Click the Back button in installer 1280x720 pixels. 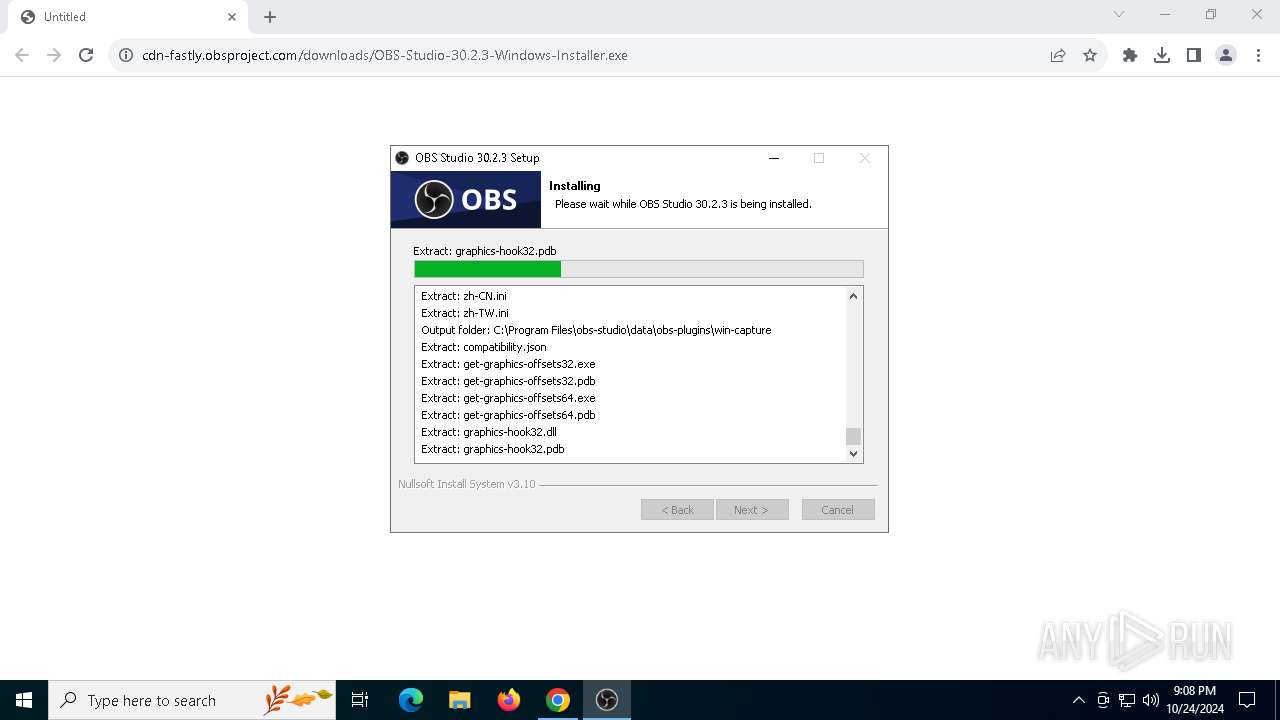[x=677, y=510]
